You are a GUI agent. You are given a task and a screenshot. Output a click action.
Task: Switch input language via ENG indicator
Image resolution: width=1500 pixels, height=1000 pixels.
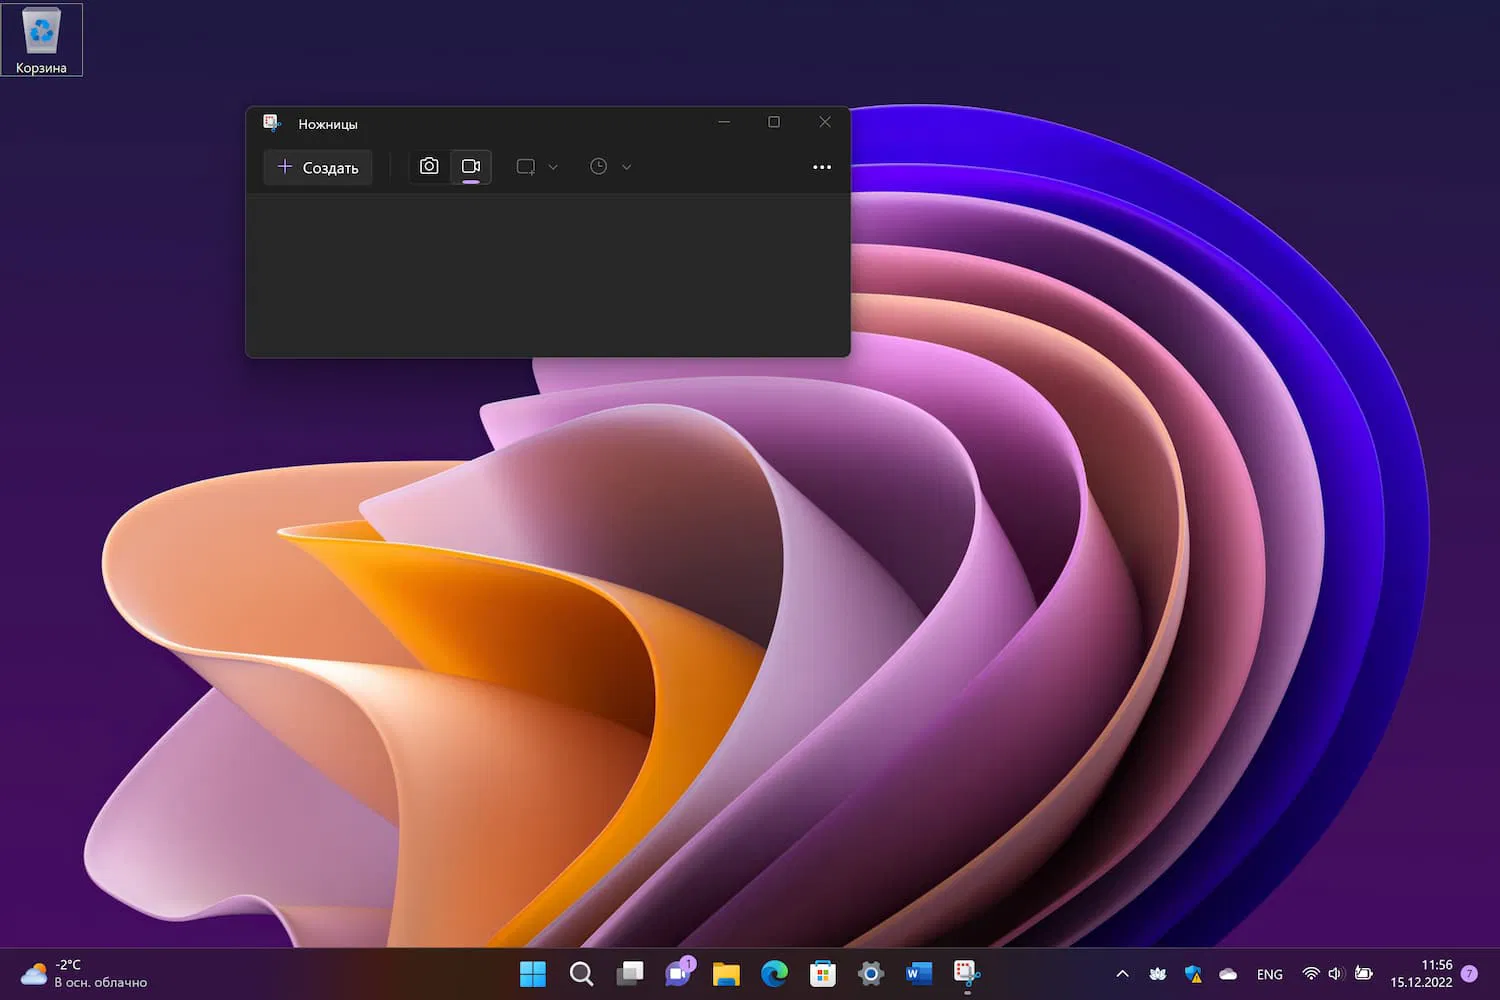click(x=1270, y=975)
